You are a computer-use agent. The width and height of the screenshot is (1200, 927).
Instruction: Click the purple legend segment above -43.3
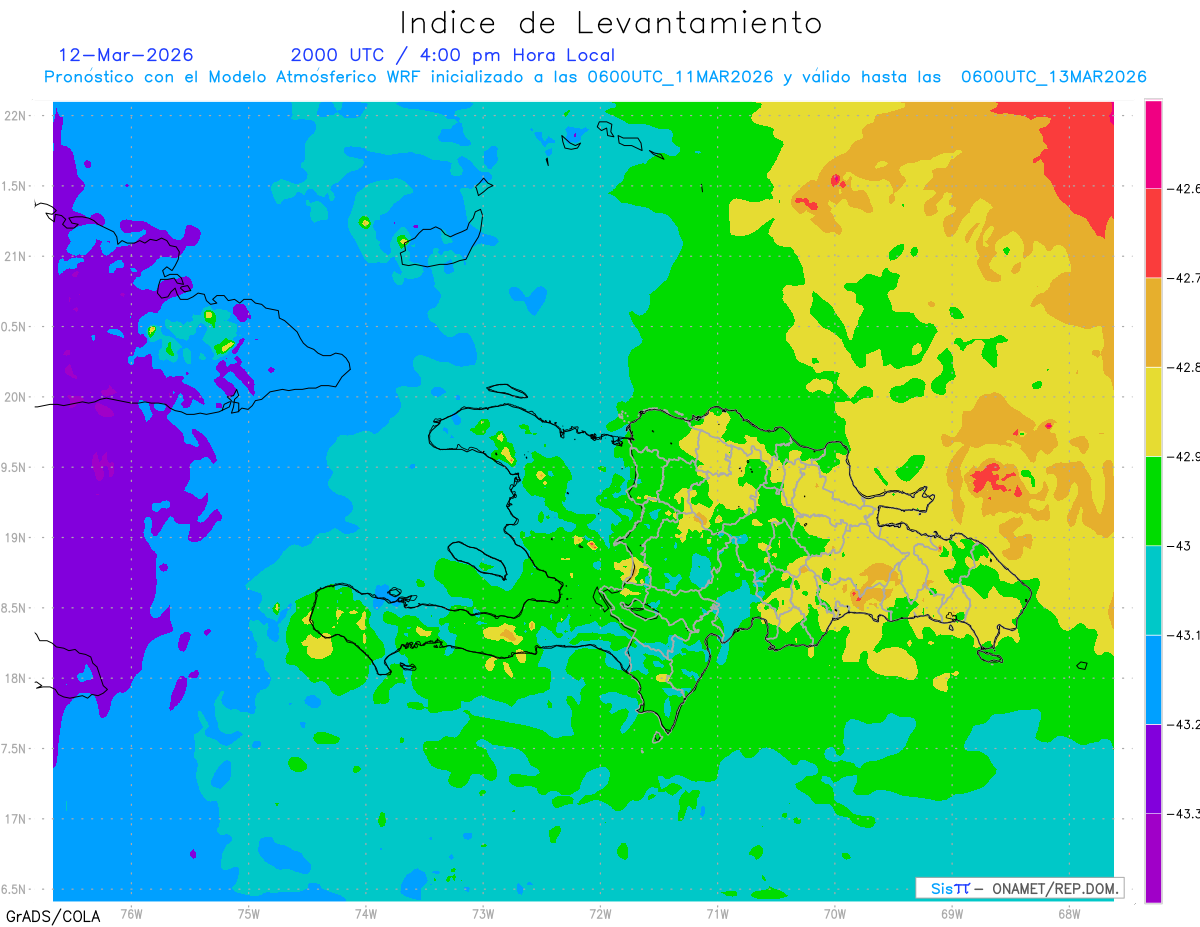1153,768
